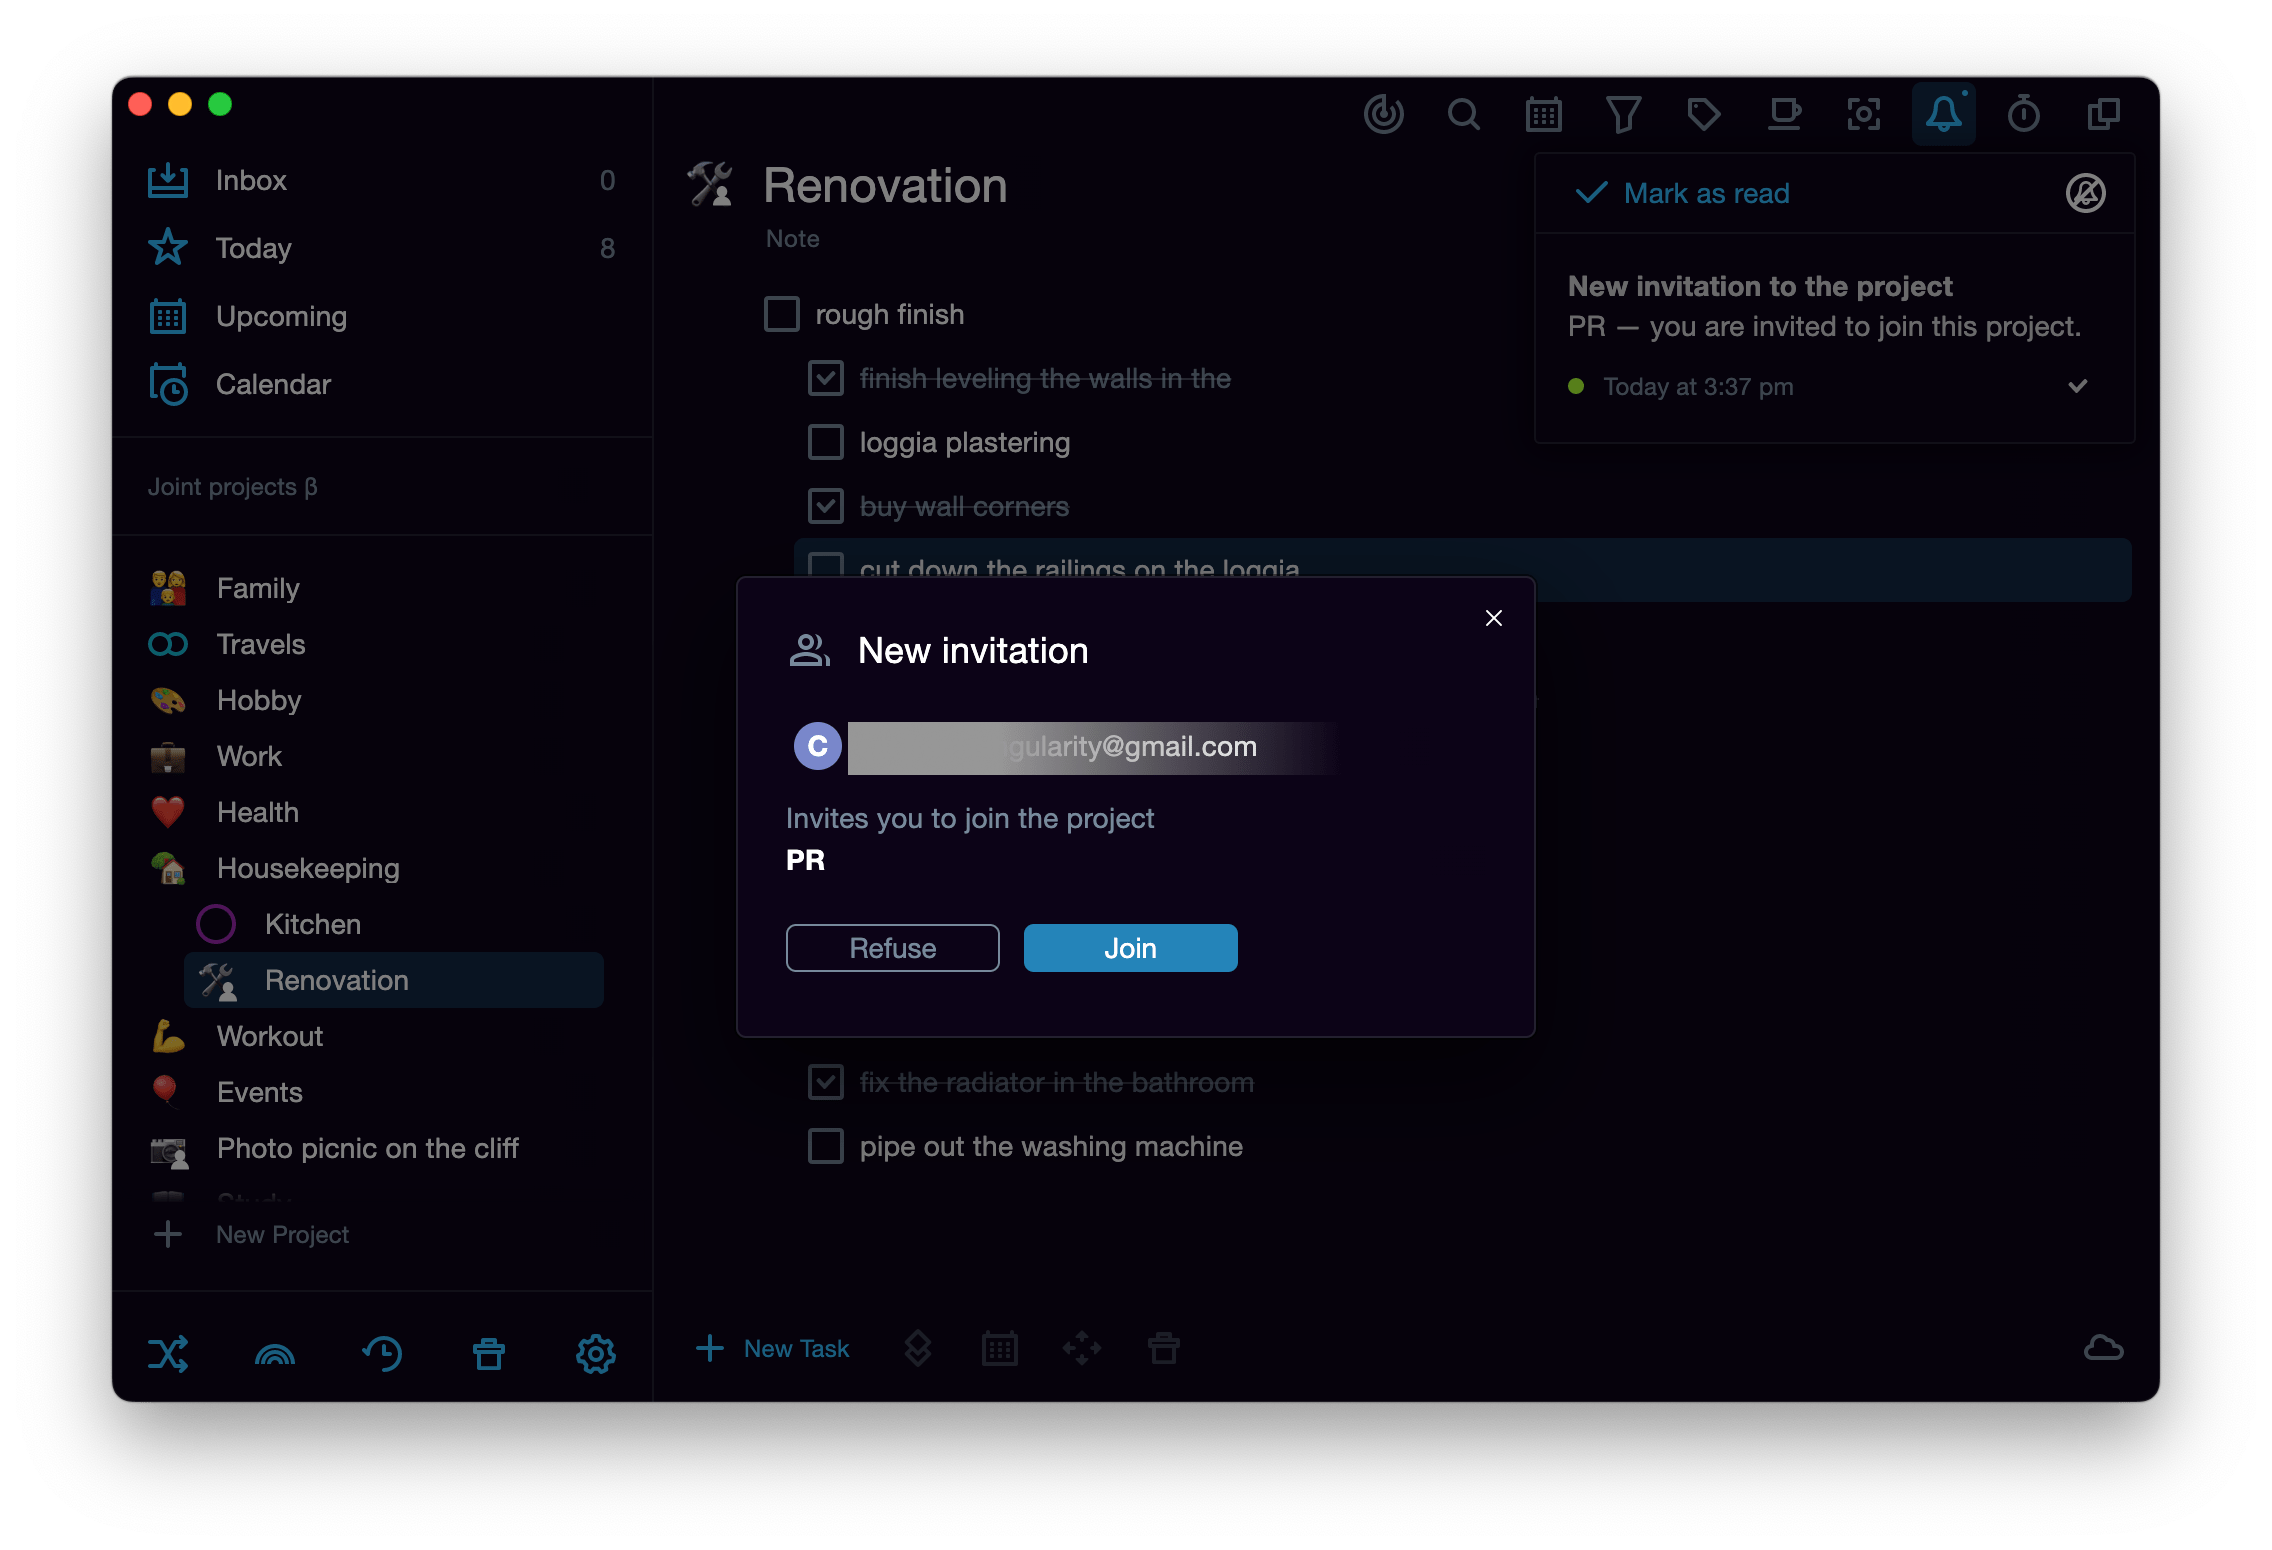The height and width of the screenshot is (1550, 2272).
Task: Click the Renovation project title
Action: pyautogui.click(x=885, y=185)
